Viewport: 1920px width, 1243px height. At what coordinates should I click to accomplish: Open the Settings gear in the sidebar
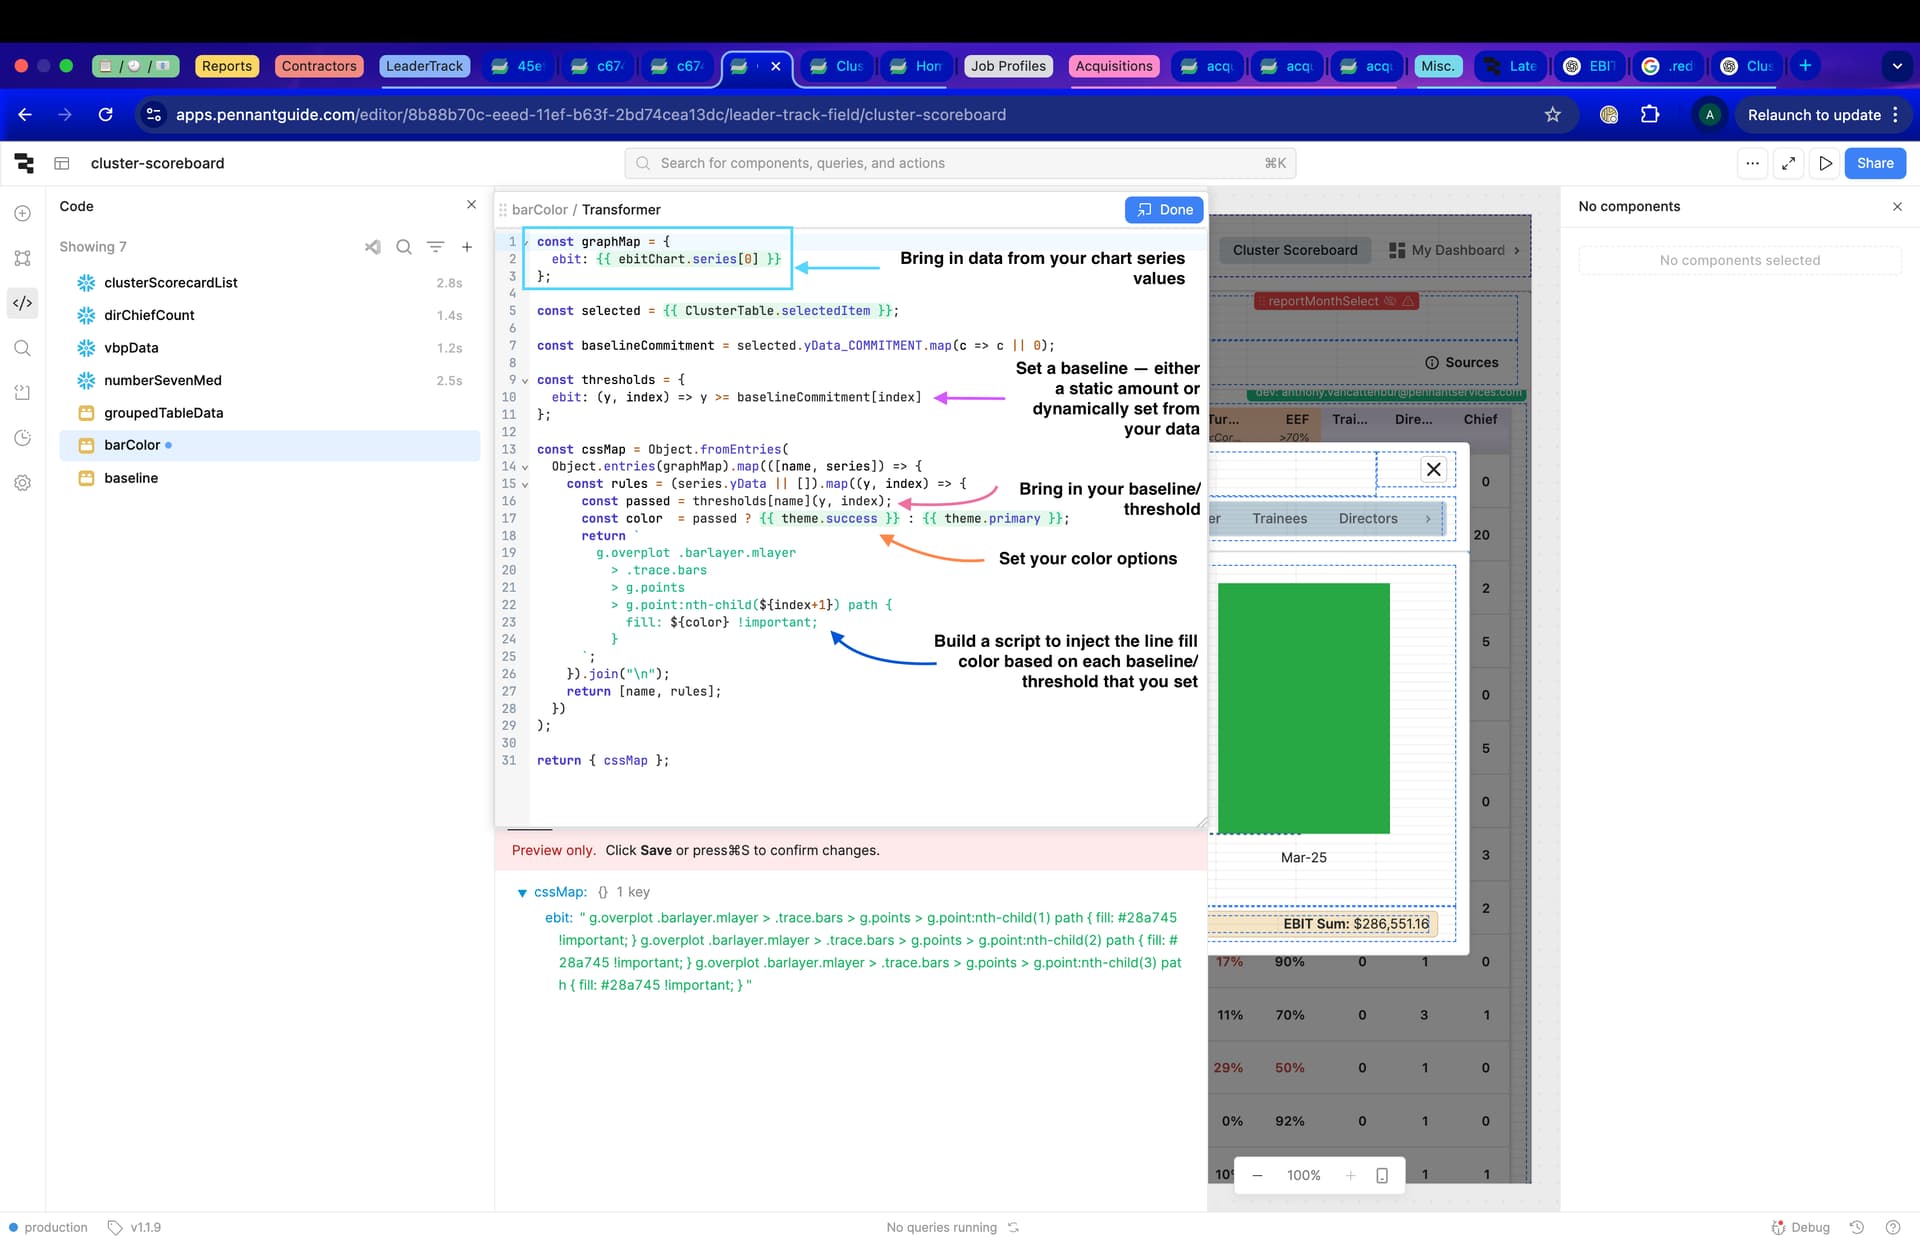pyautogui.click(x=23, y=483)
